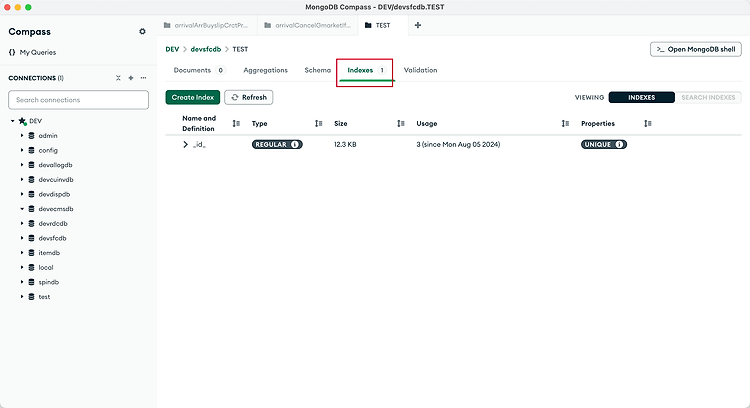The width and height of the screenshot is (750, 408).
Task: Click the admin database icon
Action: click(x=32, y=136)
